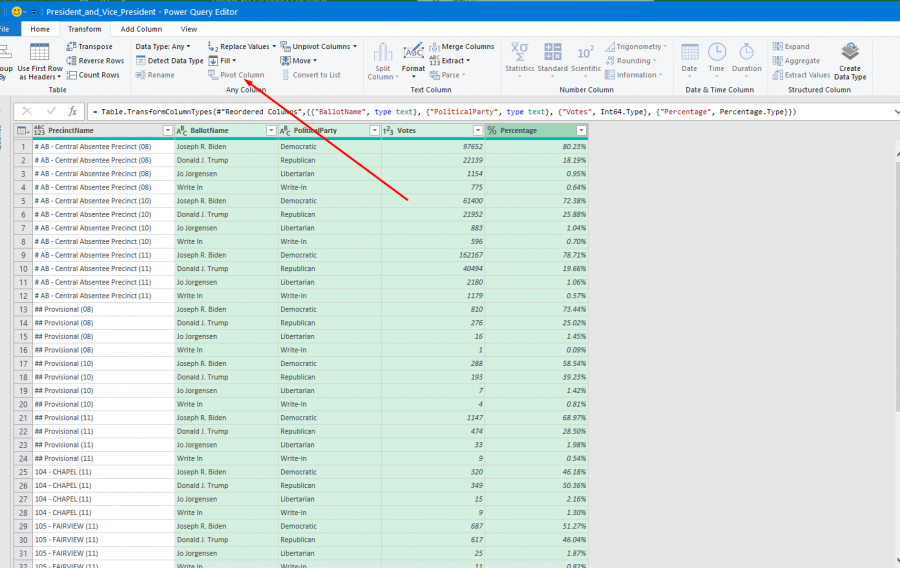
Task: Click cell '104 - CHAPEL (11)' in row 25
Action: pyautogui.click(x=103, y=472)
